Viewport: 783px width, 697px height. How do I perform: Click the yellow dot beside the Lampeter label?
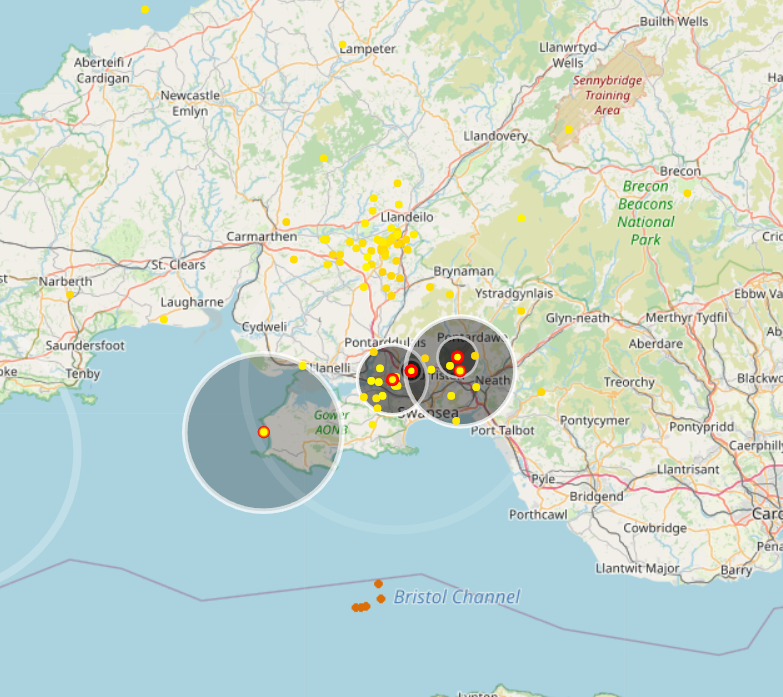343,44
